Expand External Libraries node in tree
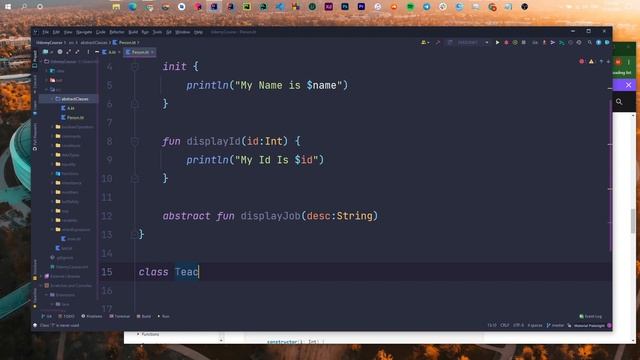This screenshot has height=360, width=640. (x=42, y=276)
